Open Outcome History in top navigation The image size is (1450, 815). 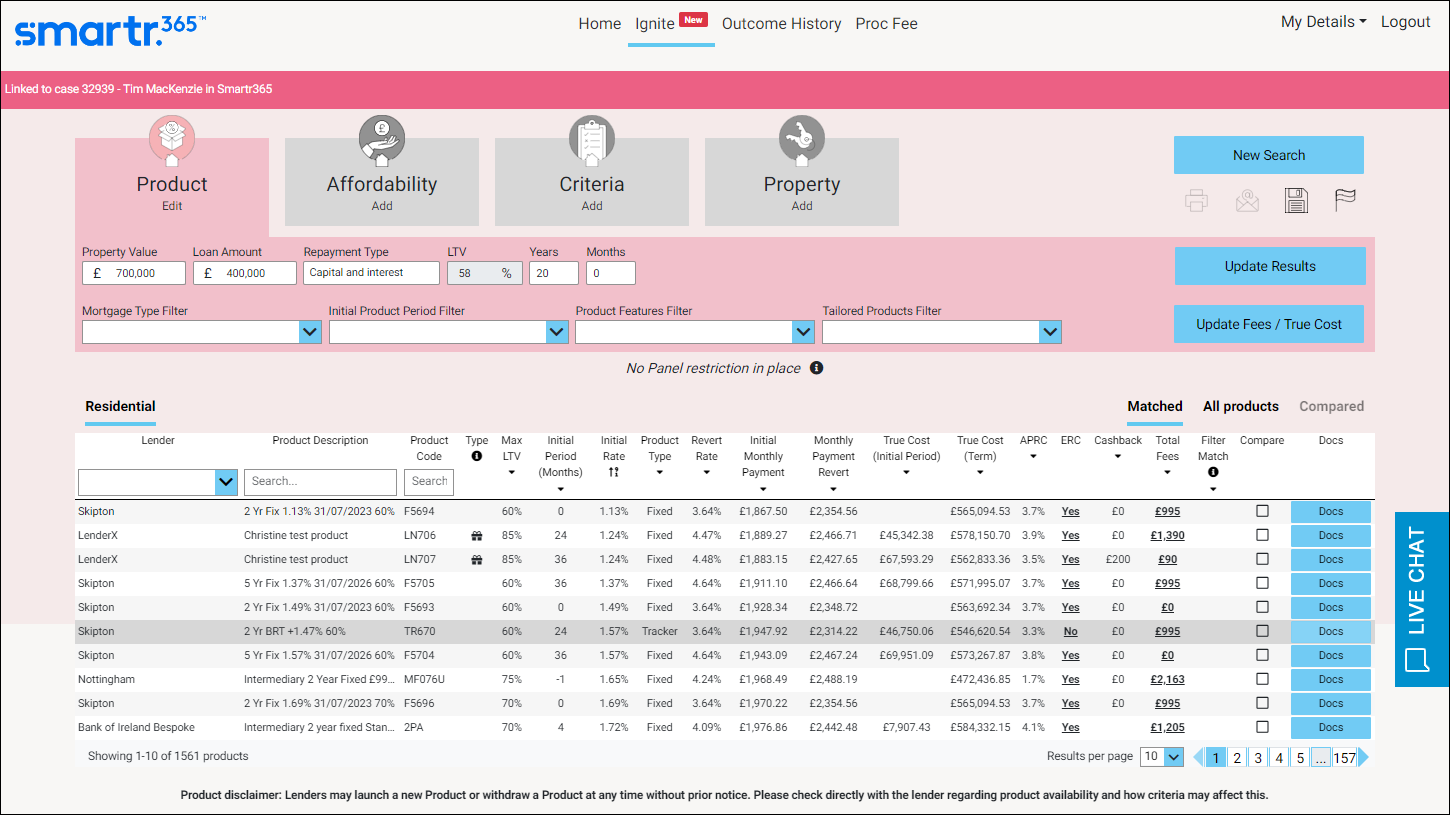(x=781, y=23)
